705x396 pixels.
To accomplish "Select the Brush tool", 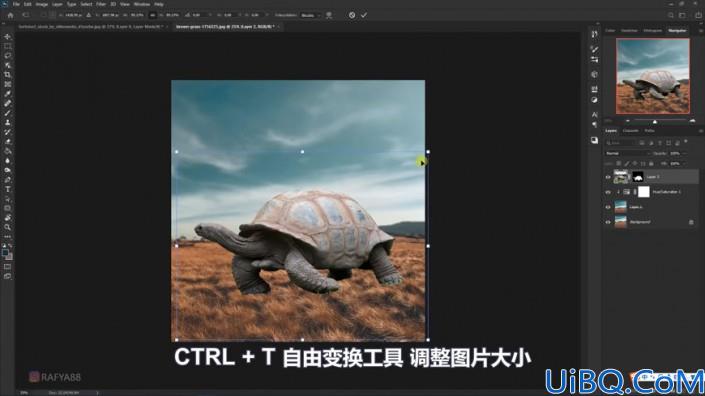I will coord(8,113).
